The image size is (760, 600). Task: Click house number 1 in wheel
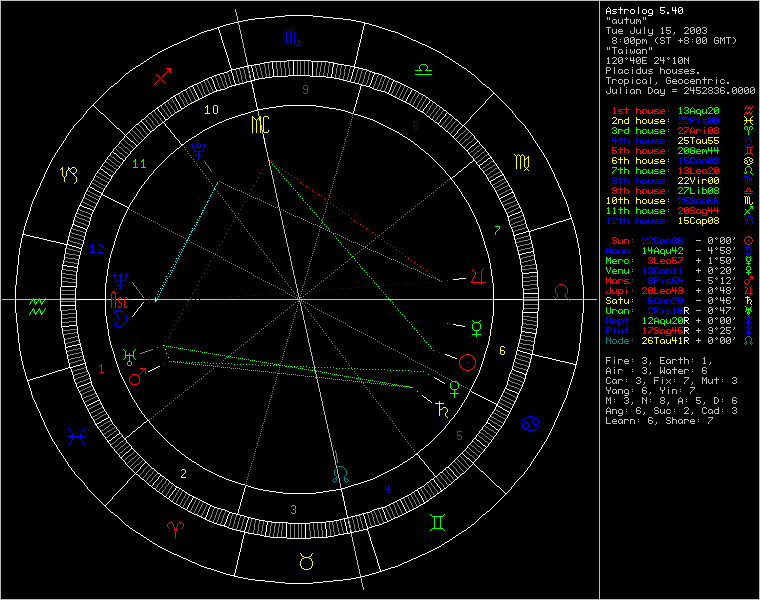pyautogui.click(x=101, y=369)
